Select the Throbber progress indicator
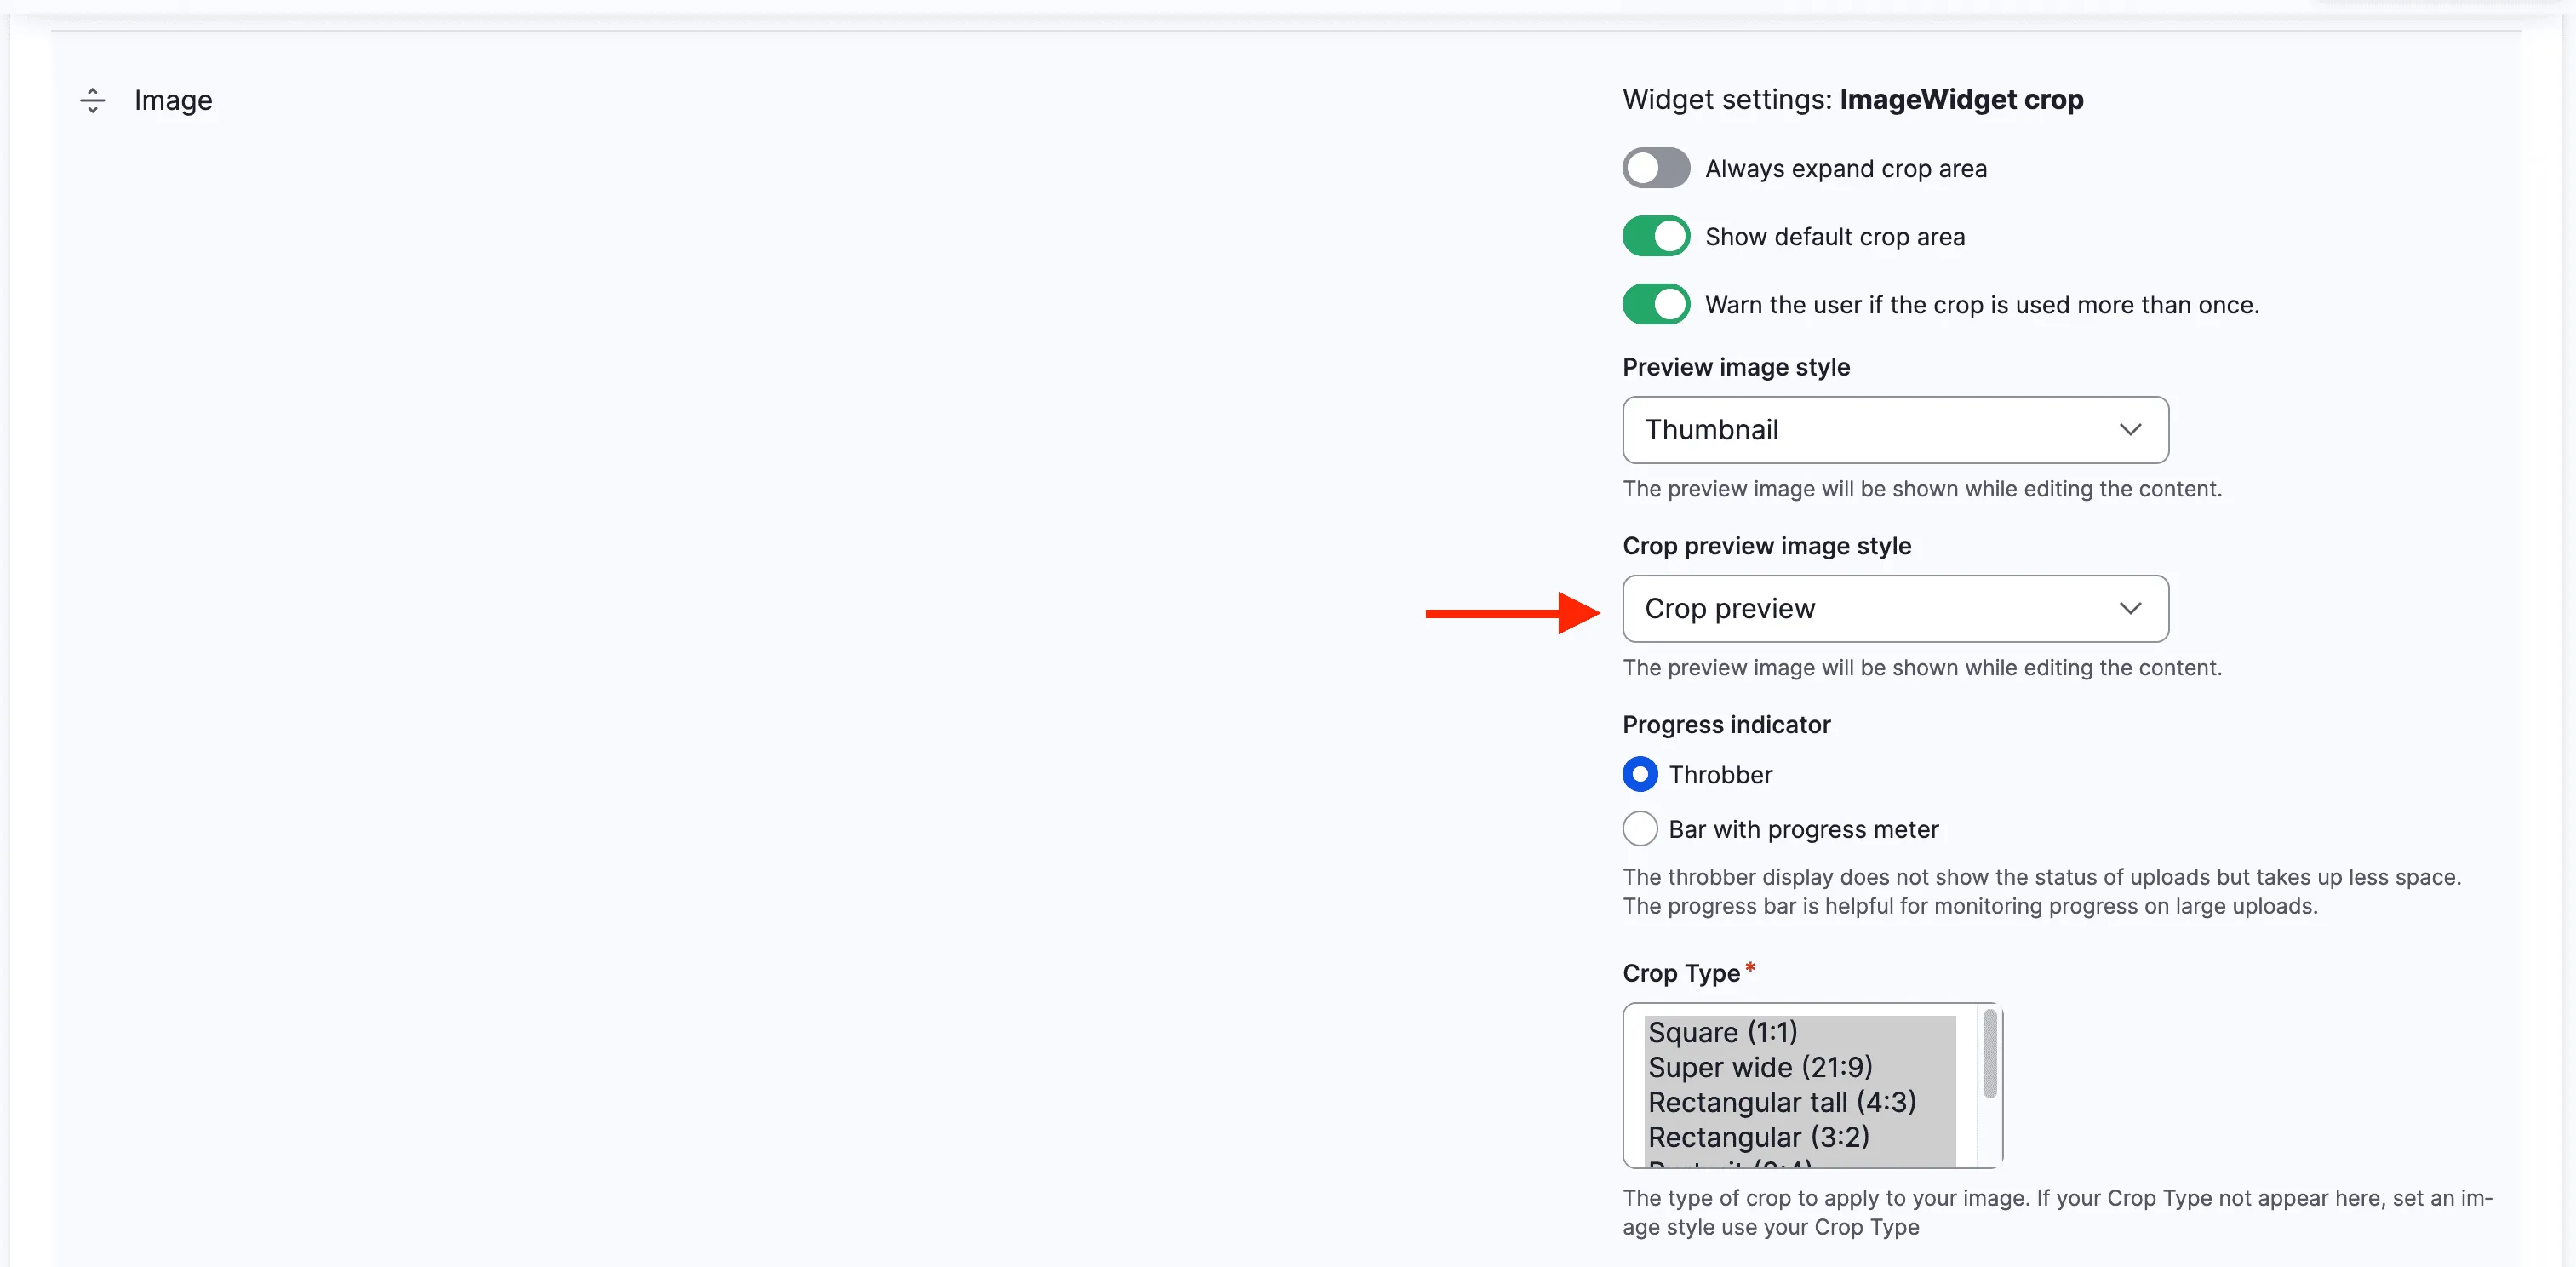2576x1267 pixels. pyautogui.click(x=1639, y=773)
